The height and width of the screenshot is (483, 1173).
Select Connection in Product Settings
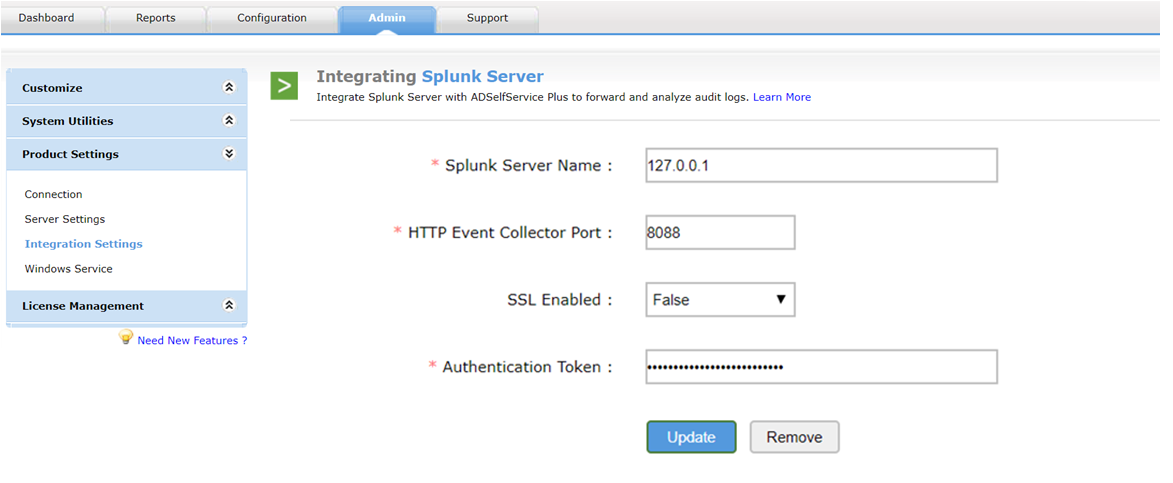click(x=53, y=194)
